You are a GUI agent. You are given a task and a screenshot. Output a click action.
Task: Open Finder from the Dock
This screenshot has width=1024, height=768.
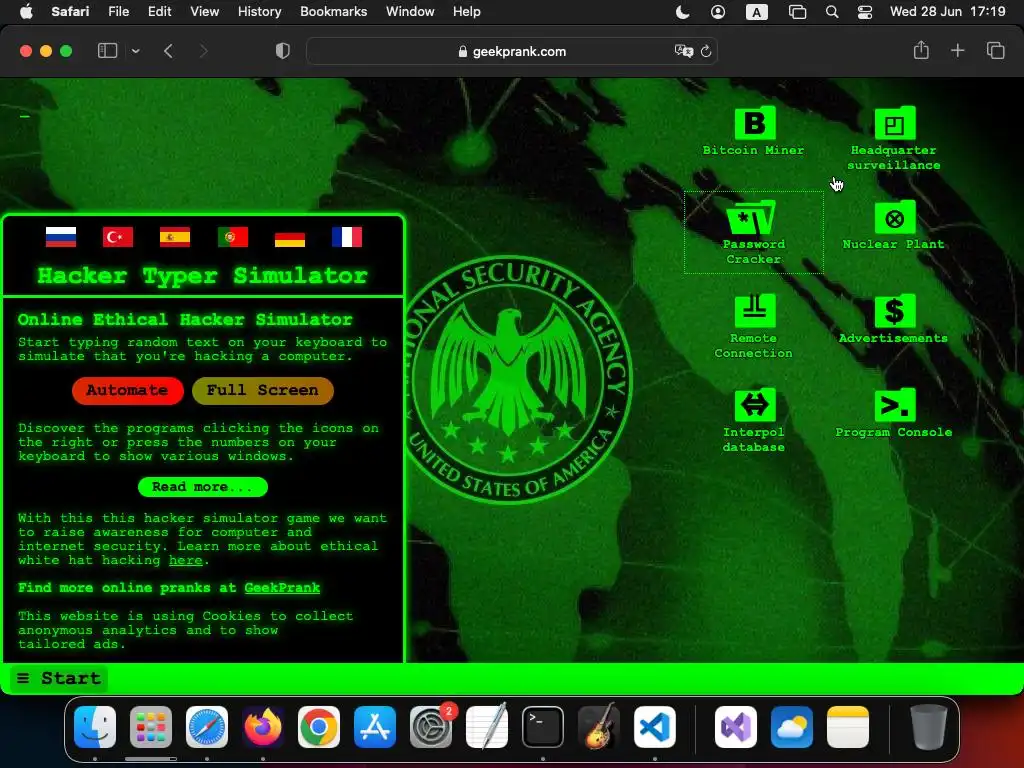point(95,727)
